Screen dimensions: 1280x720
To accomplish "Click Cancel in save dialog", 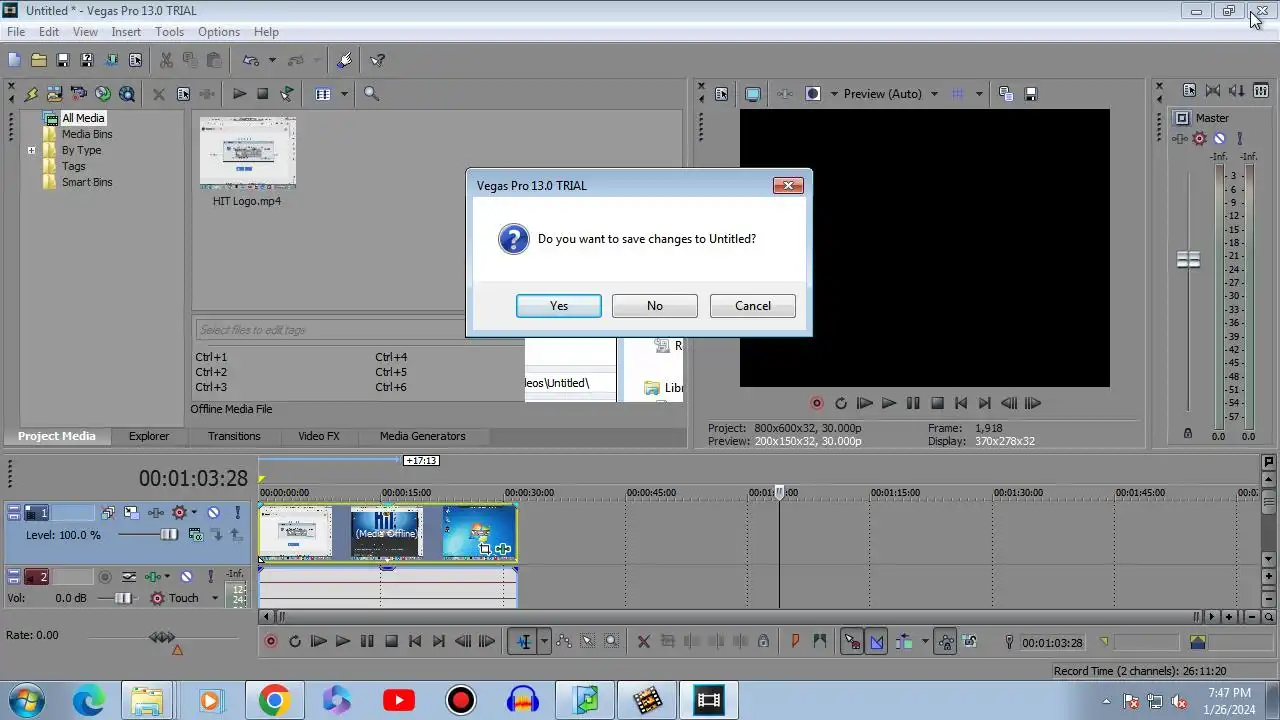I will [x=753, y=306].
